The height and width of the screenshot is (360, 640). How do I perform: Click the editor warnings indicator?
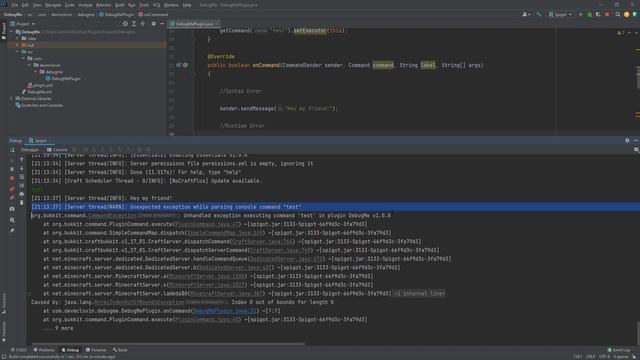[621, 32]
